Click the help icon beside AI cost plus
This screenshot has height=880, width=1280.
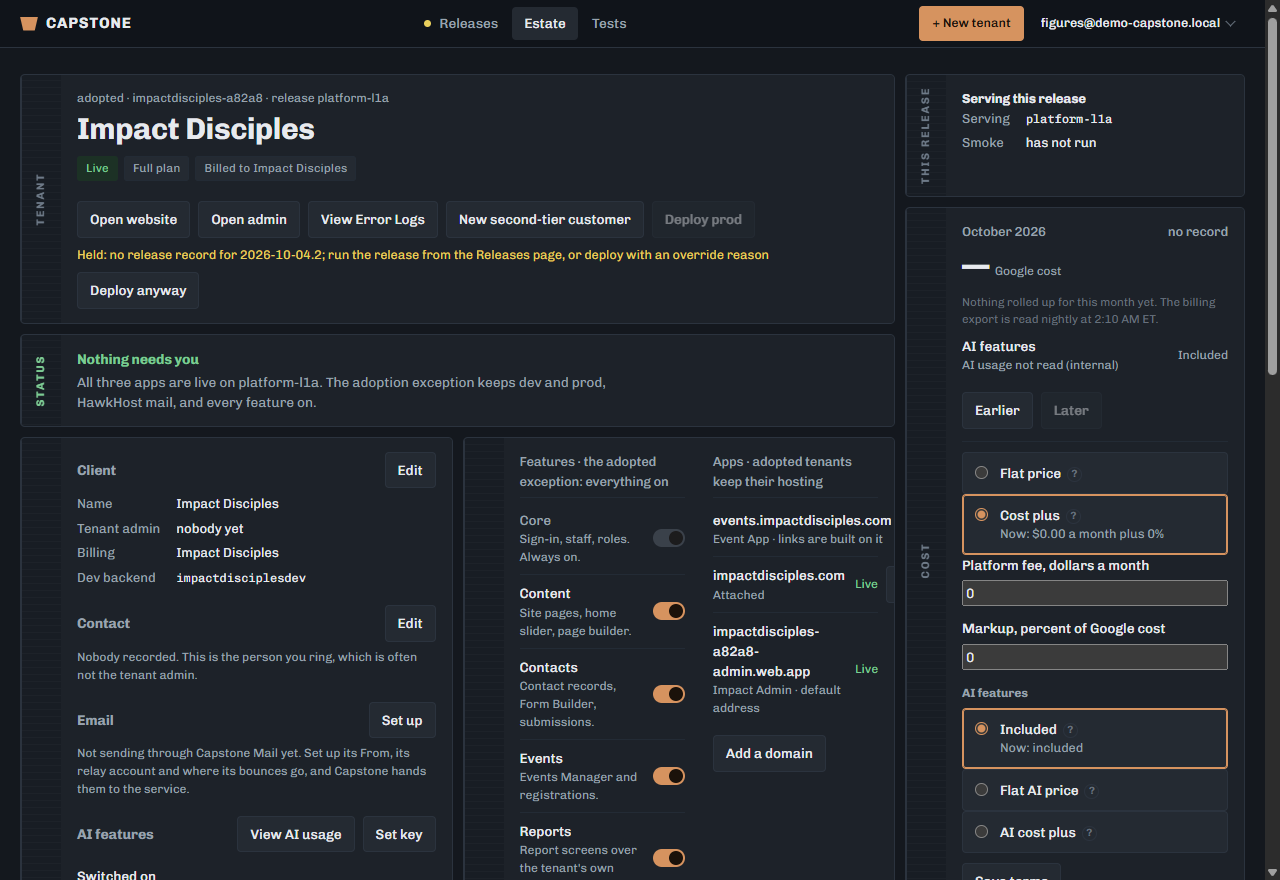[1089, 833]
